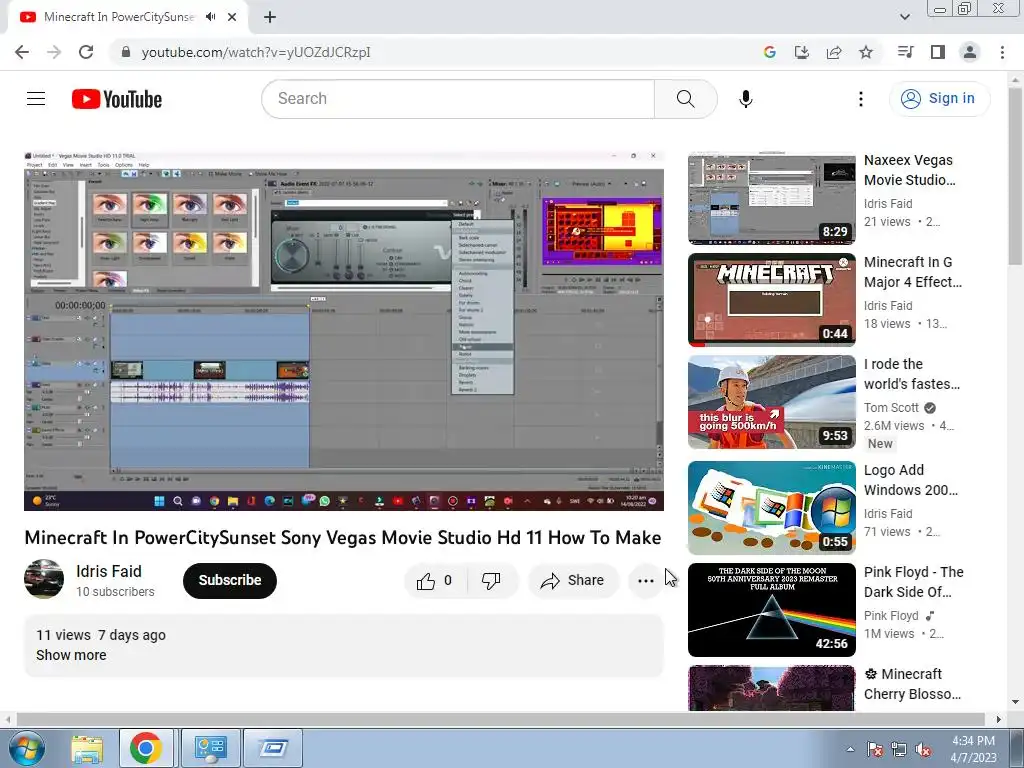The image size is (1024, 768).
Task: Open Pink Floyd Dark Side thumbnail
Action: (771, 609)
